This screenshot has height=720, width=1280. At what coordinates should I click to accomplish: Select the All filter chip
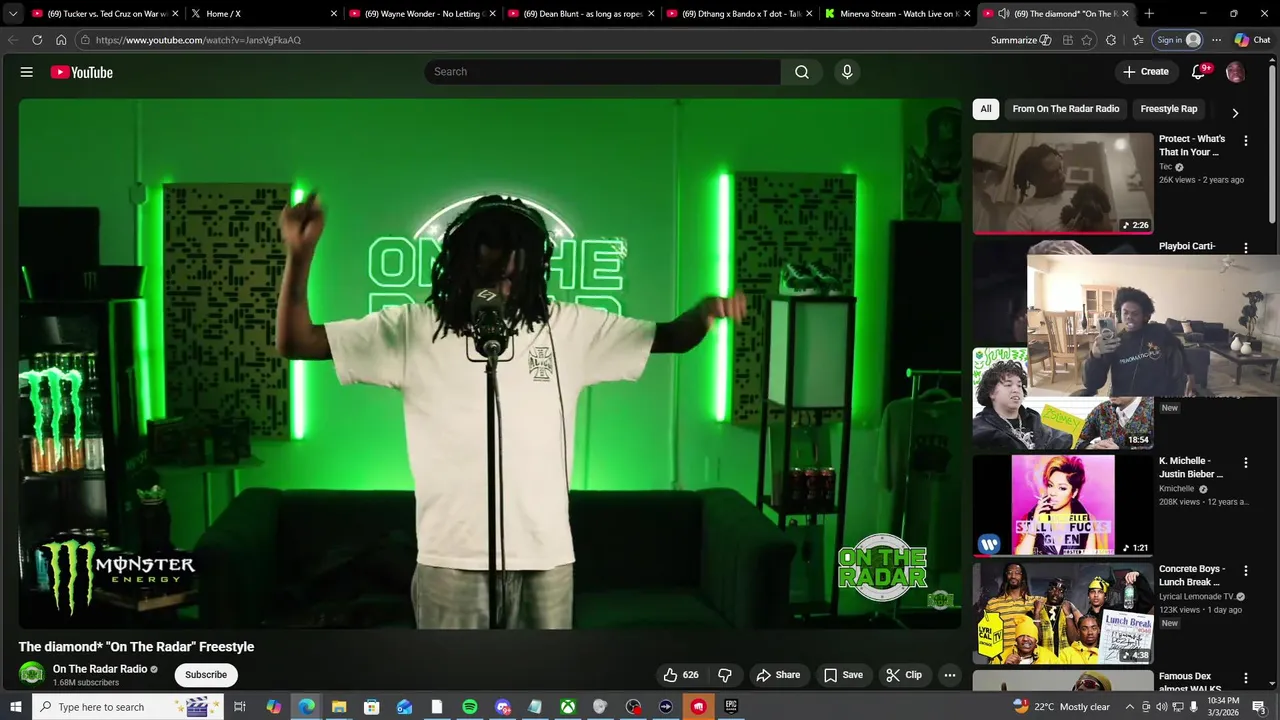[x=986, y=109]
